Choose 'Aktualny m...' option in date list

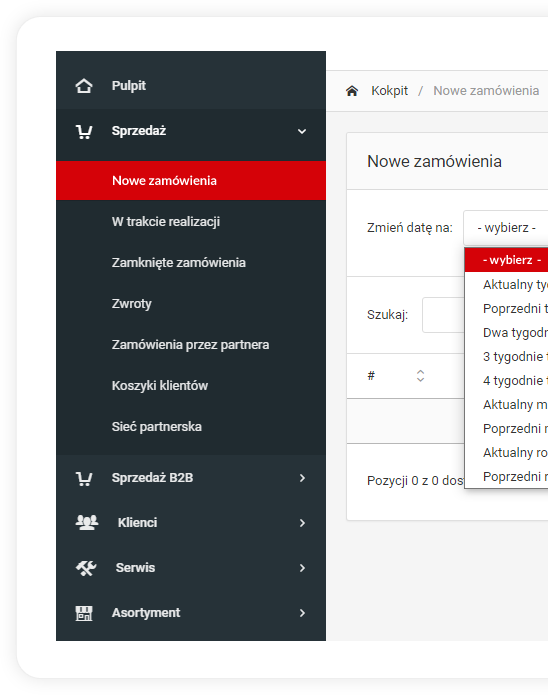pos(506,404)
